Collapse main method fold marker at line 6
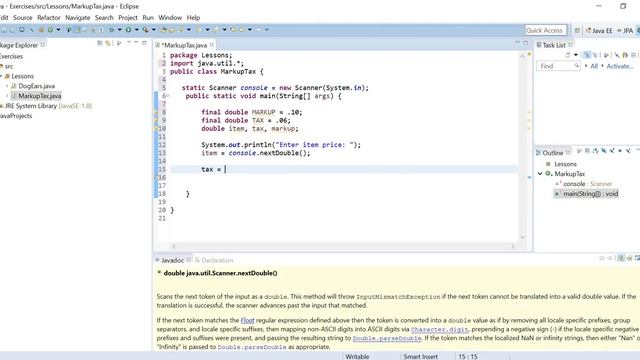Image resolution: width=640 pixels, height=360 pixels. 167,96
